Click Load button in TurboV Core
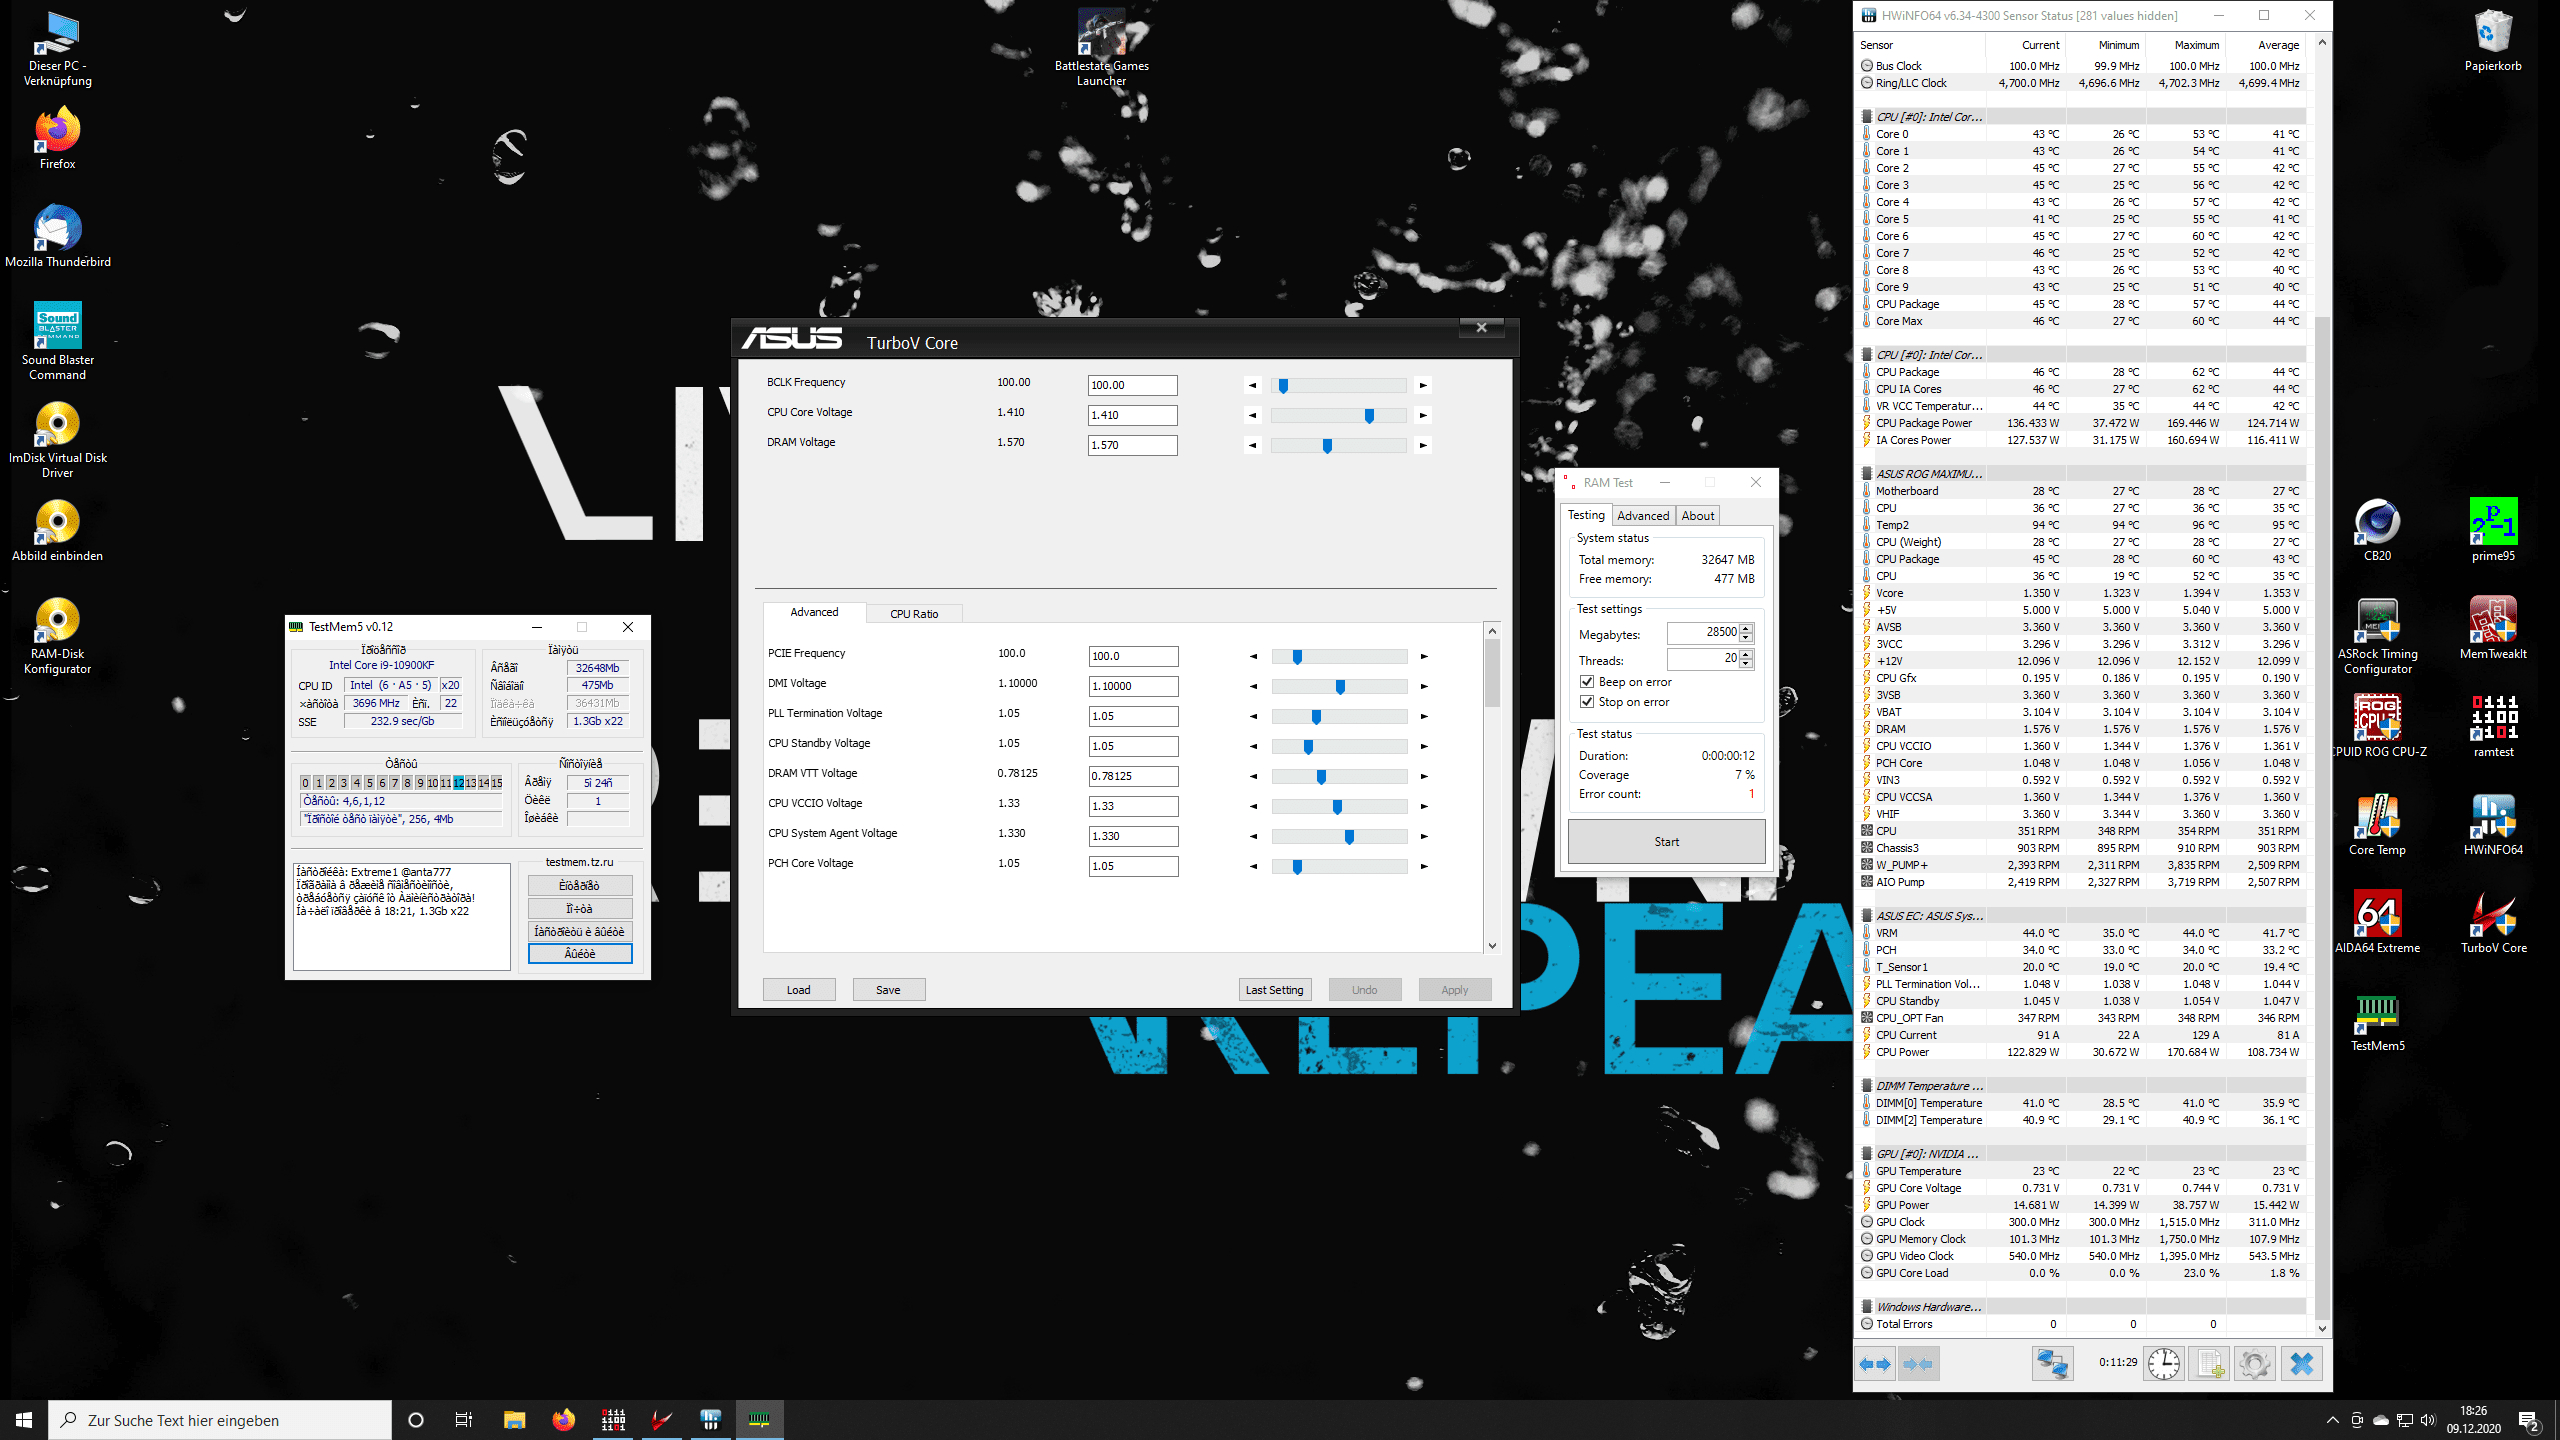This screenshot has height=1440, width=2560. pyautogui.click(x=798, y=989)
